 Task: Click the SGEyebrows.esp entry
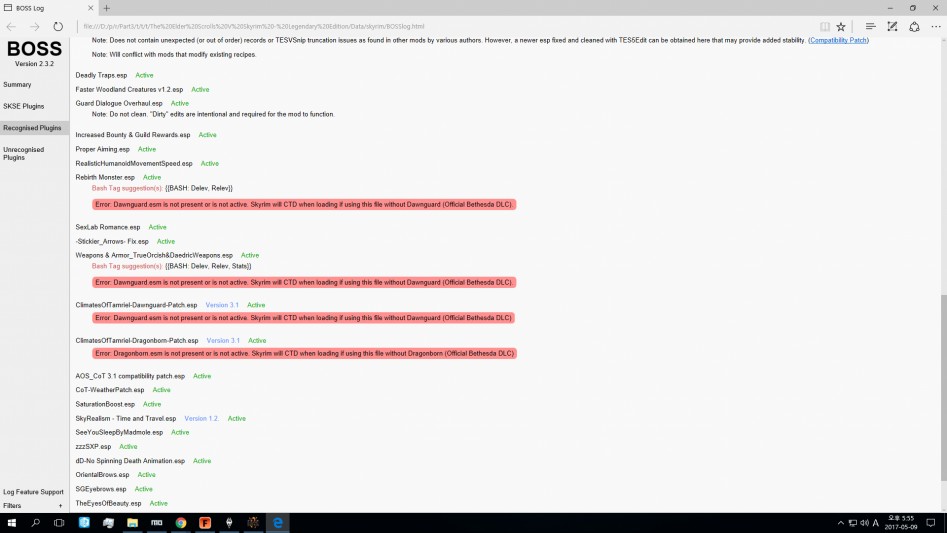pyautogui.click(x=101, y=489)
